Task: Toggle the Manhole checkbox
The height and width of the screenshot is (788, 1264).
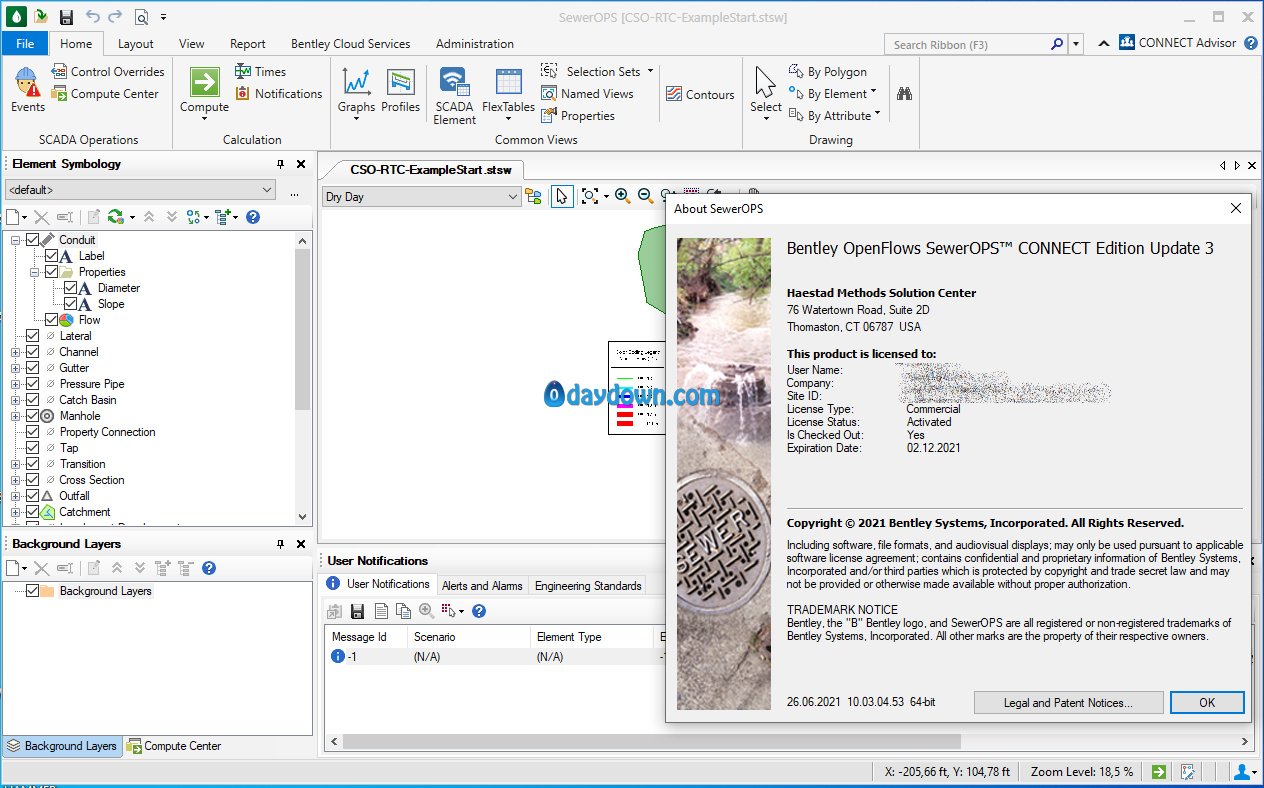Action: [x=32, y=416]
